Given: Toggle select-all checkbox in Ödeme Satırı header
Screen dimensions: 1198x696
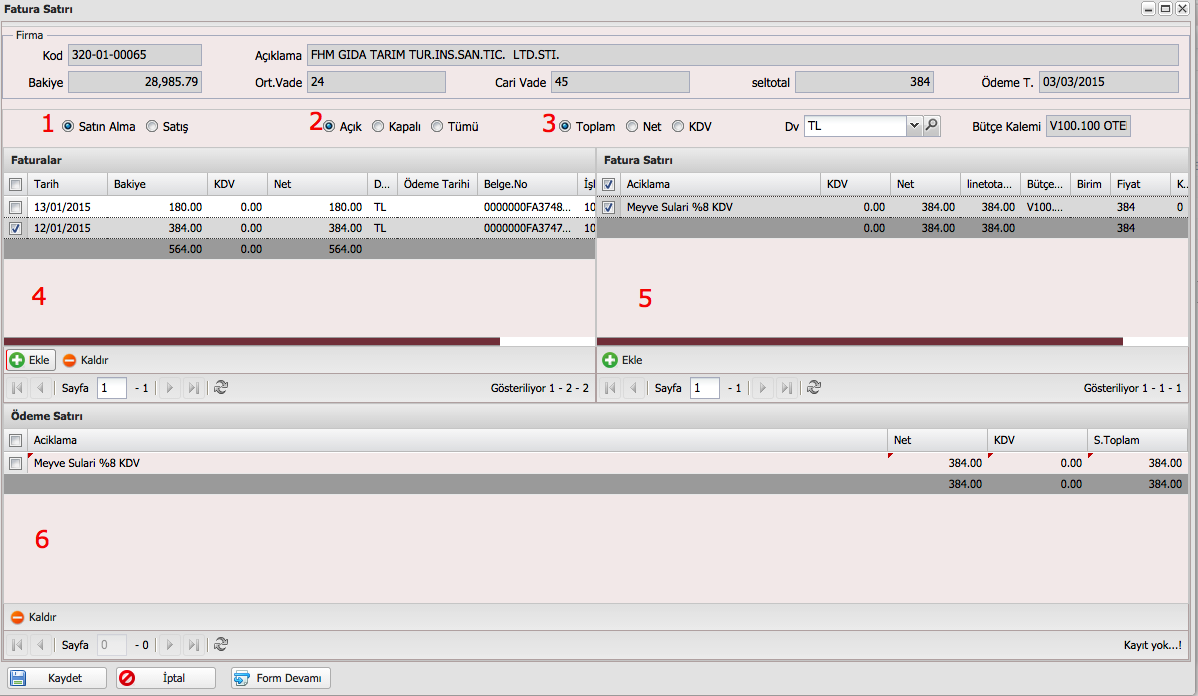Looking at the screenshot, I should tap(15, 440).
